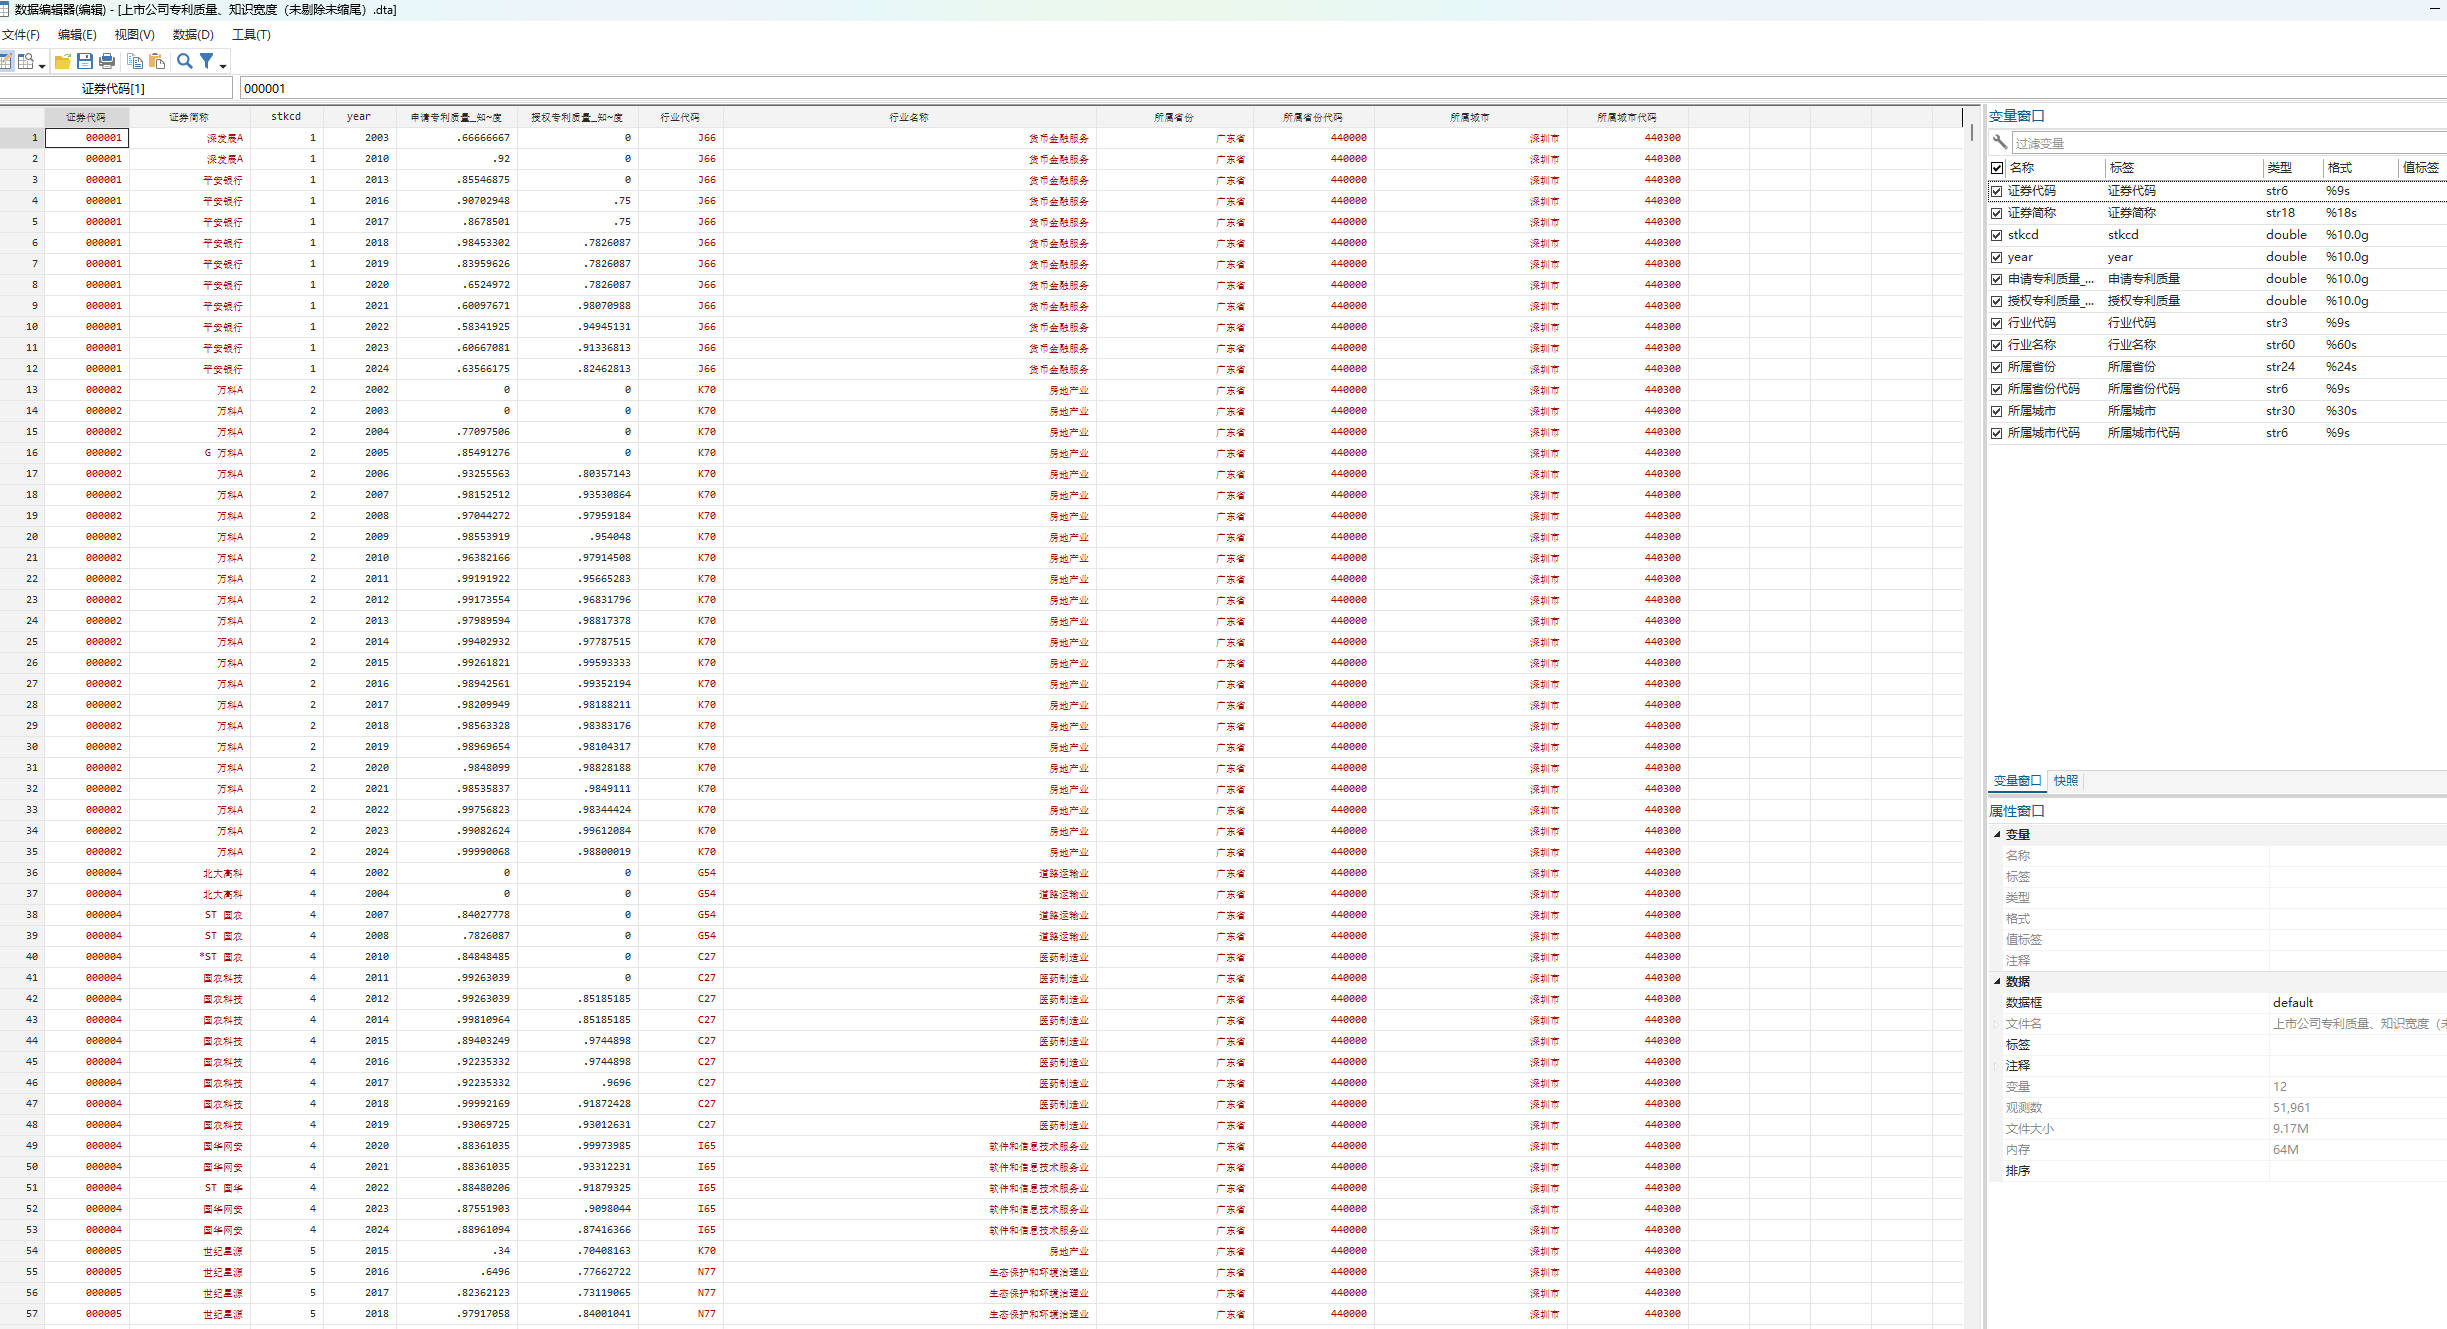2447x1329 pixels.
Task: Uncheck the stkcd variable checkbox
Action: (x=1997, y=235)
